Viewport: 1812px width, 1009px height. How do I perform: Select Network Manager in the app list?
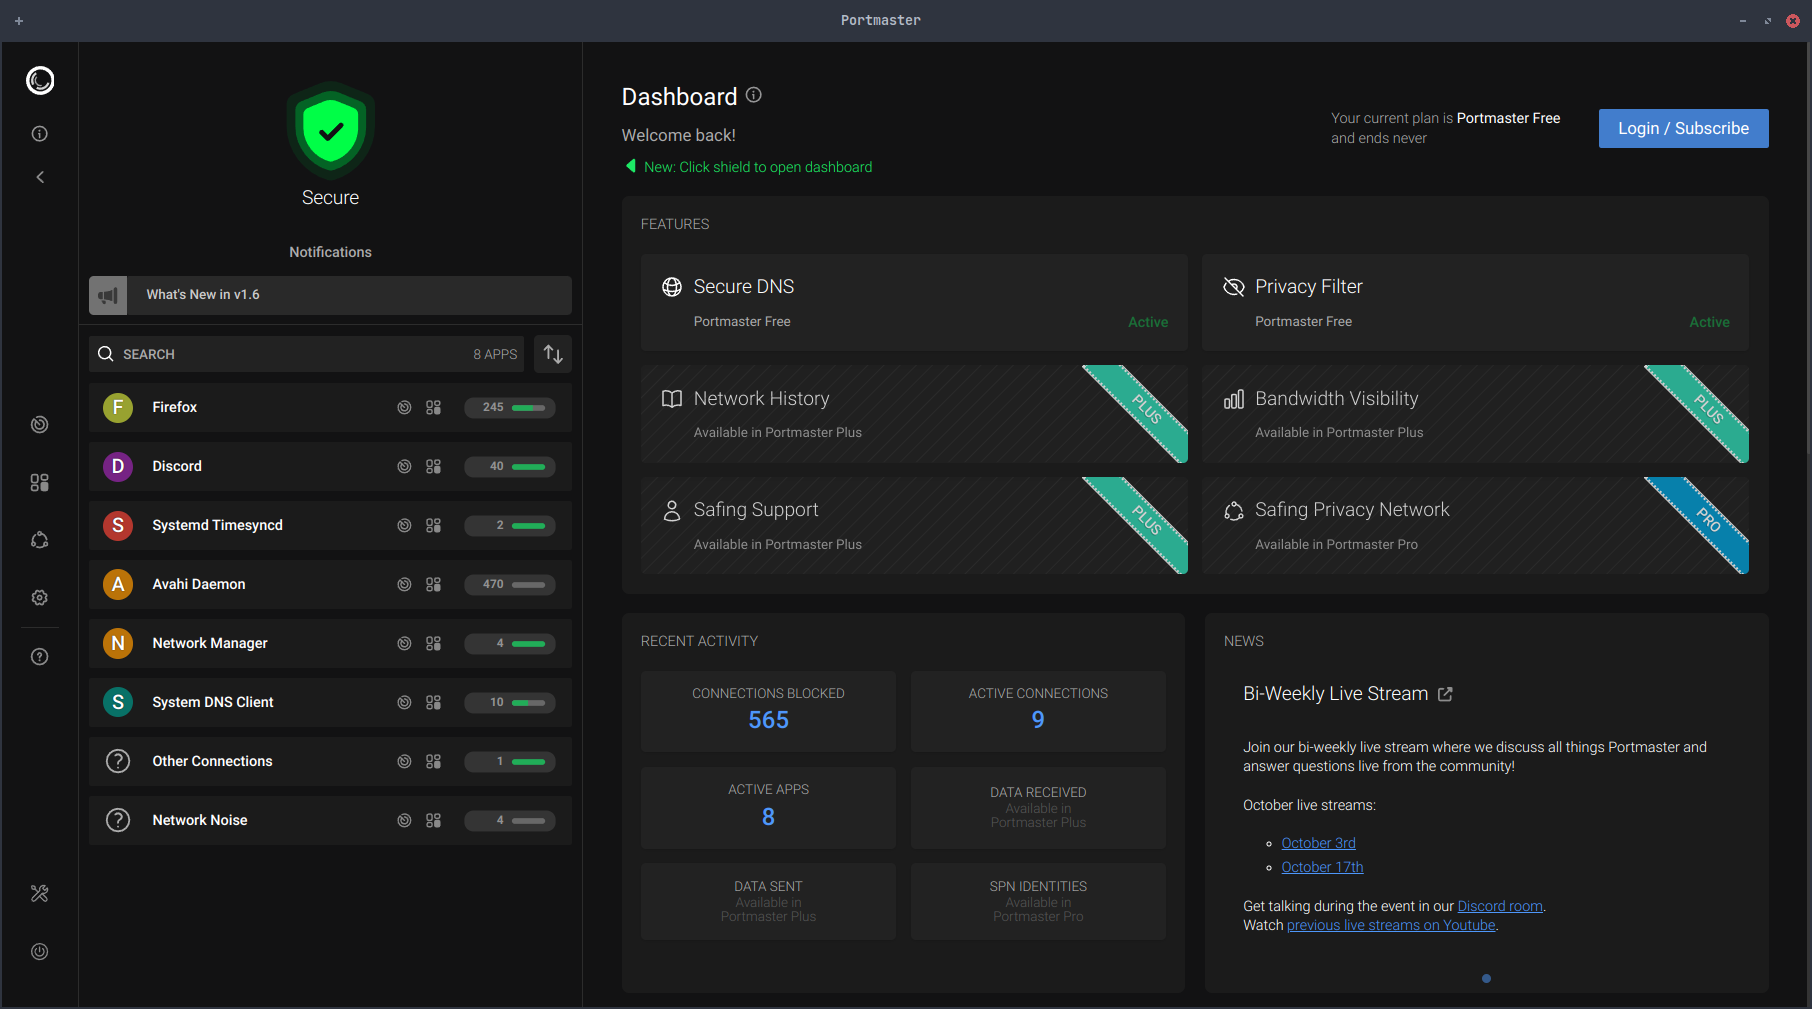pos(330,644)
